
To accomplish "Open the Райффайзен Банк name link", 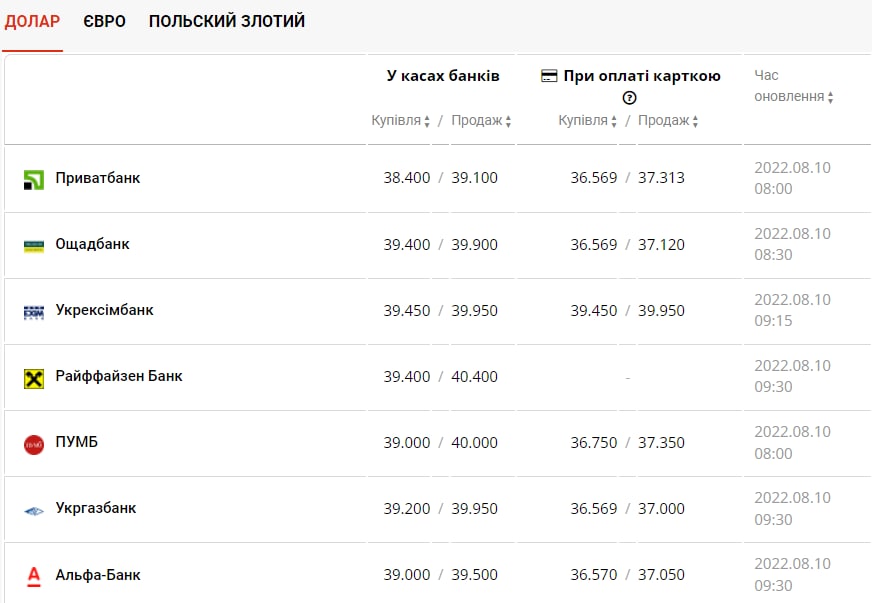I will tap(119, 376).
